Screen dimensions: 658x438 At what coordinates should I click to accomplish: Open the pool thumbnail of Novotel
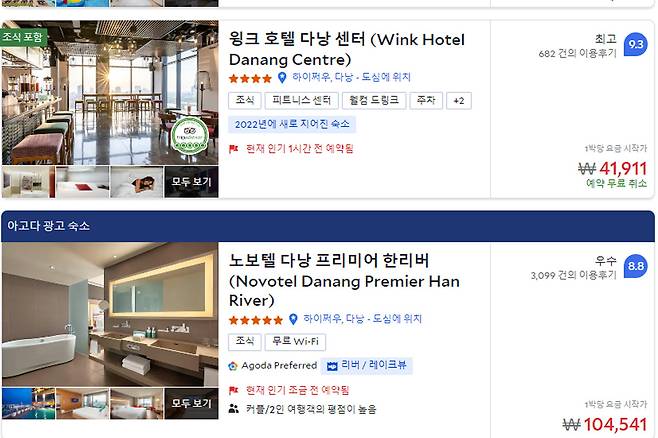click(29, 403)
